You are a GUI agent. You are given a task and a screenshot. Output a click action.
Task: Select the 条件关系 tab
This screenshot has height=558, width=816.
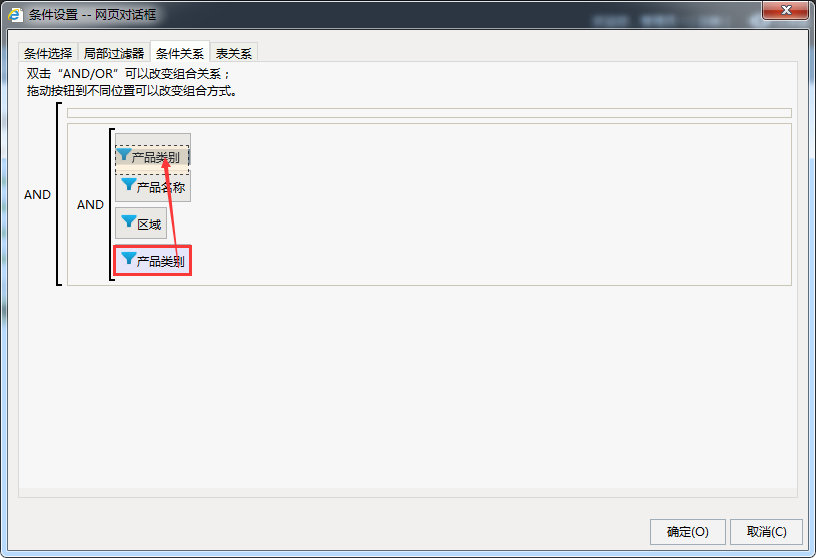click(x=180, y=53)
